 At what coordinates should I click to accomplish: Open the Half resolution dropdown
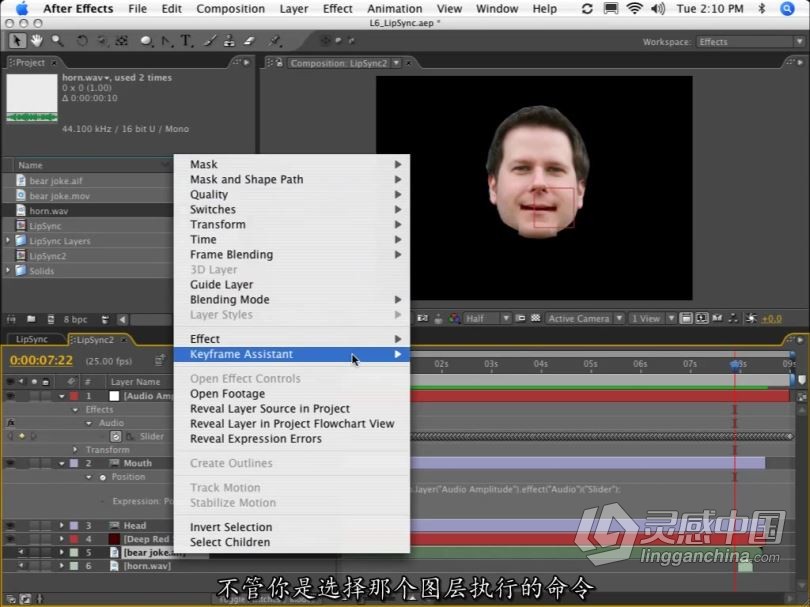point(487,319)
